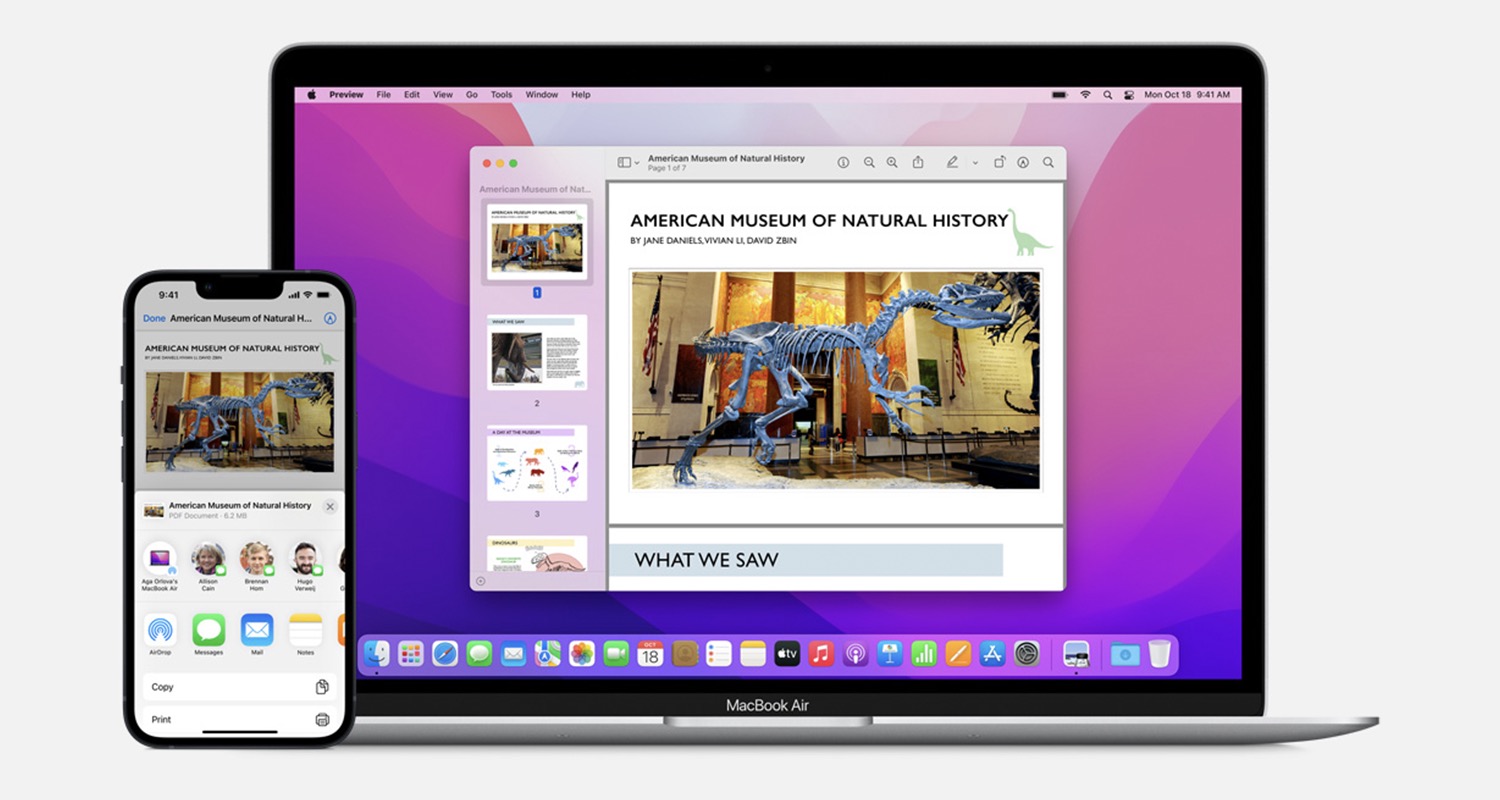Click the Inspector info icon in Preview toolbar
Viewport: 1500px width, 800px height.
point(843,162)
